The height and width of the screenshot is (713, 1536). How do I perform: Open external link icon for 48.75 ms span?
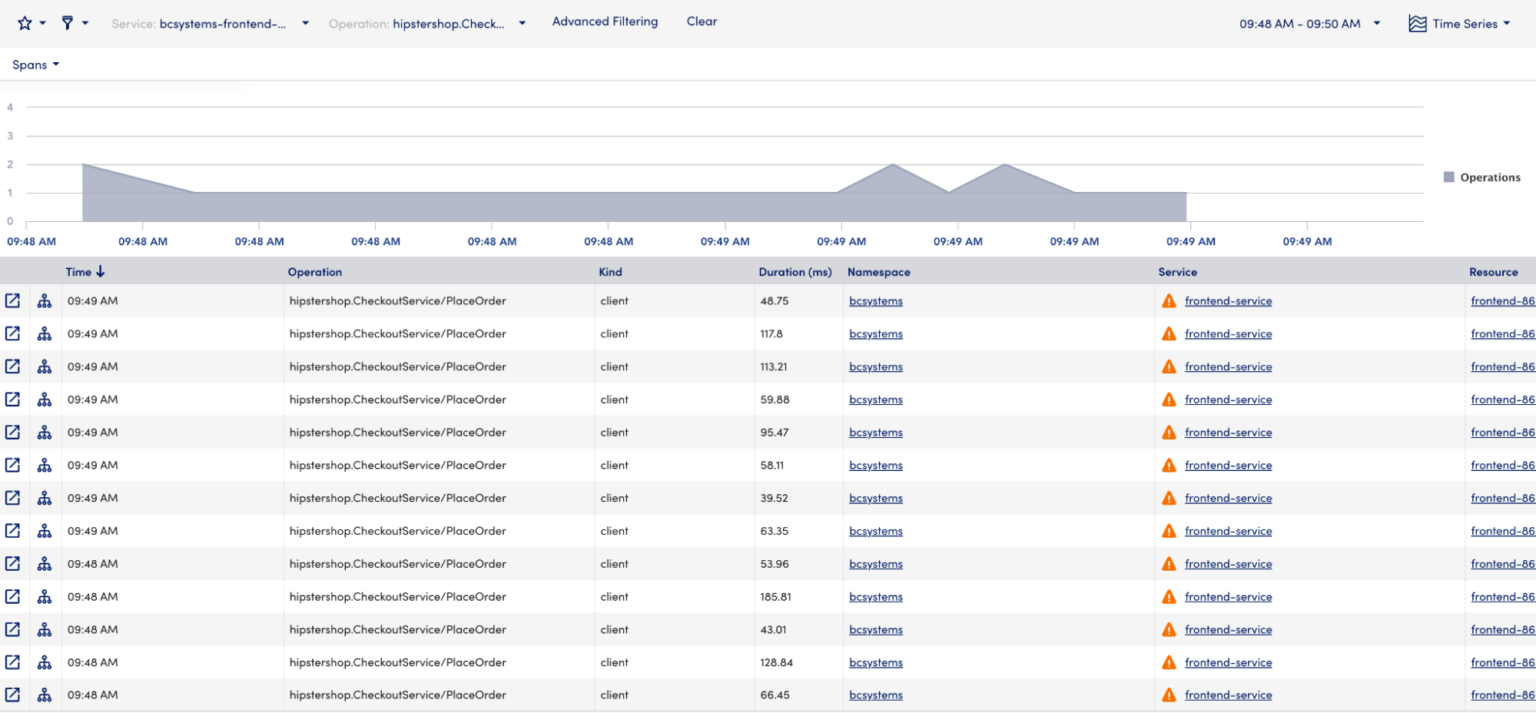tap(13, 301)
